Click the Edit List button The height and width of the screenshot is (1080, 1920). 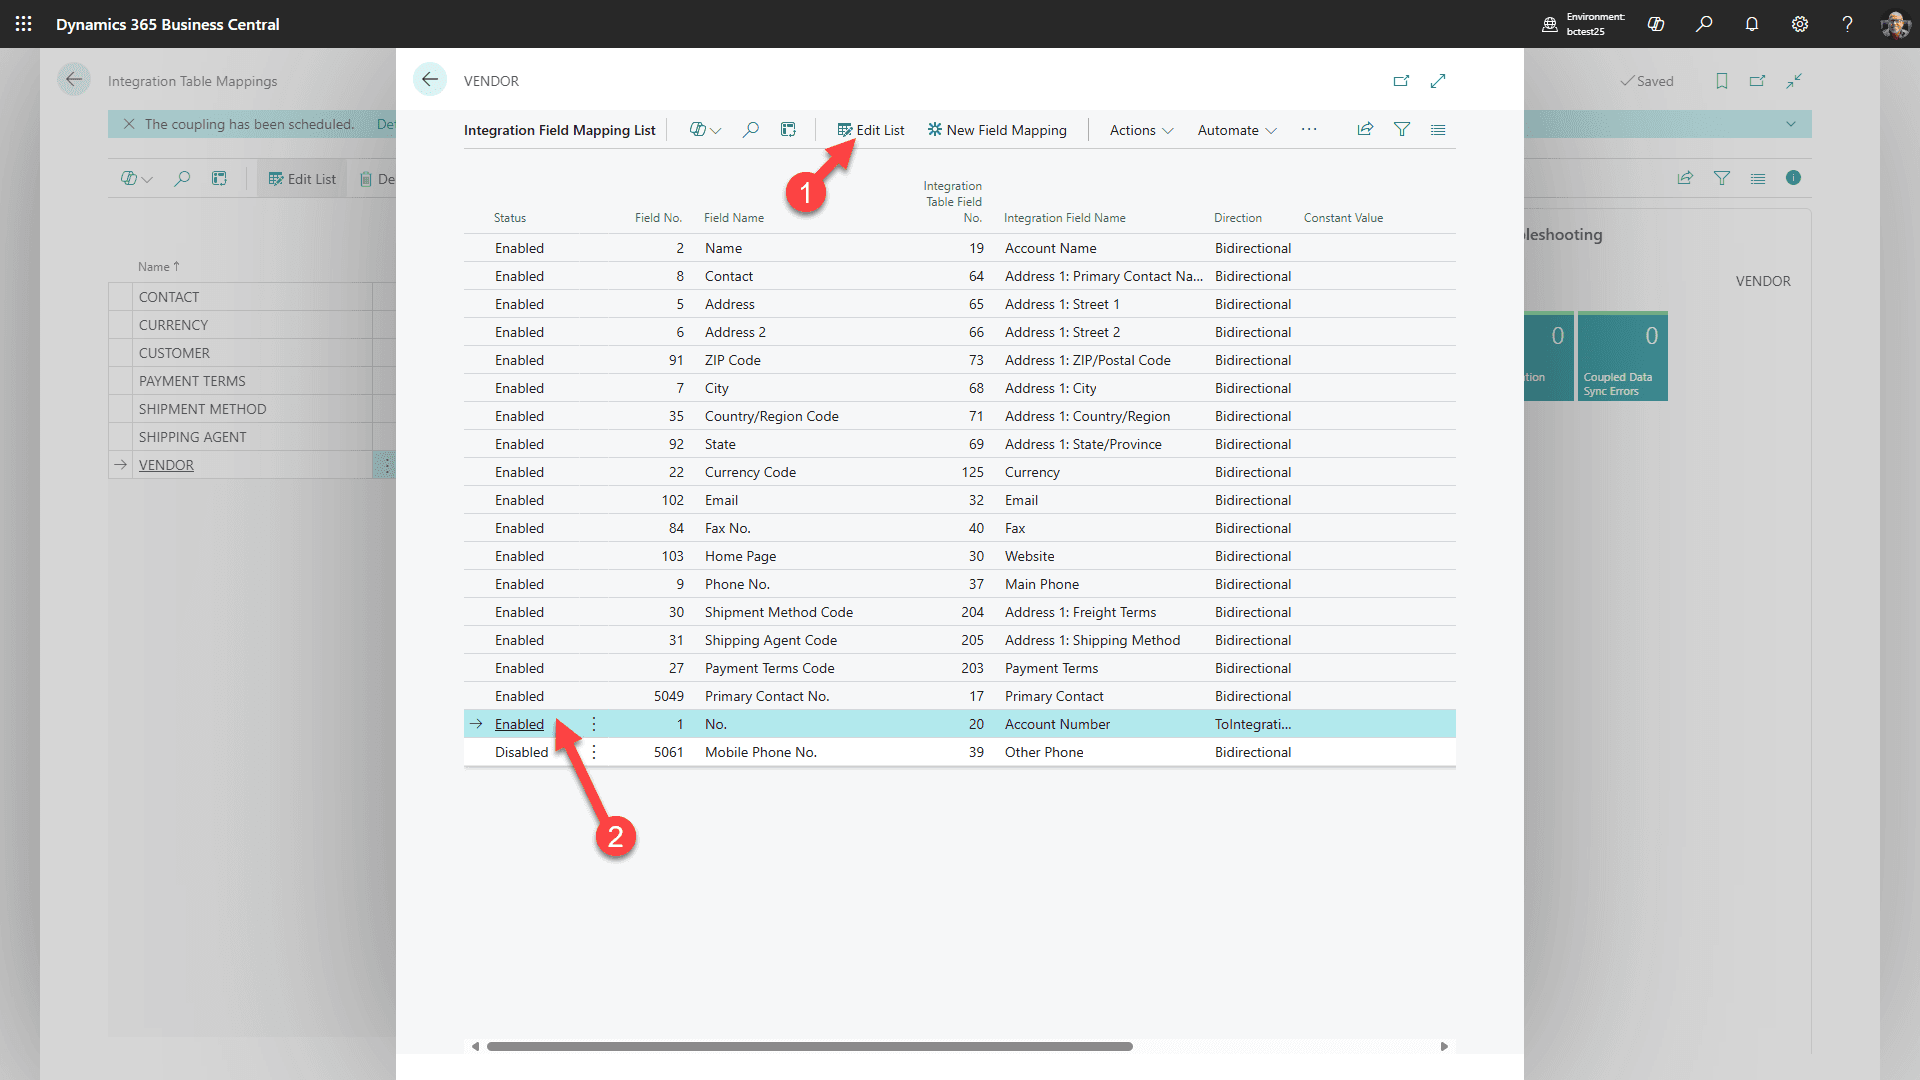click(x=871, y=129)
